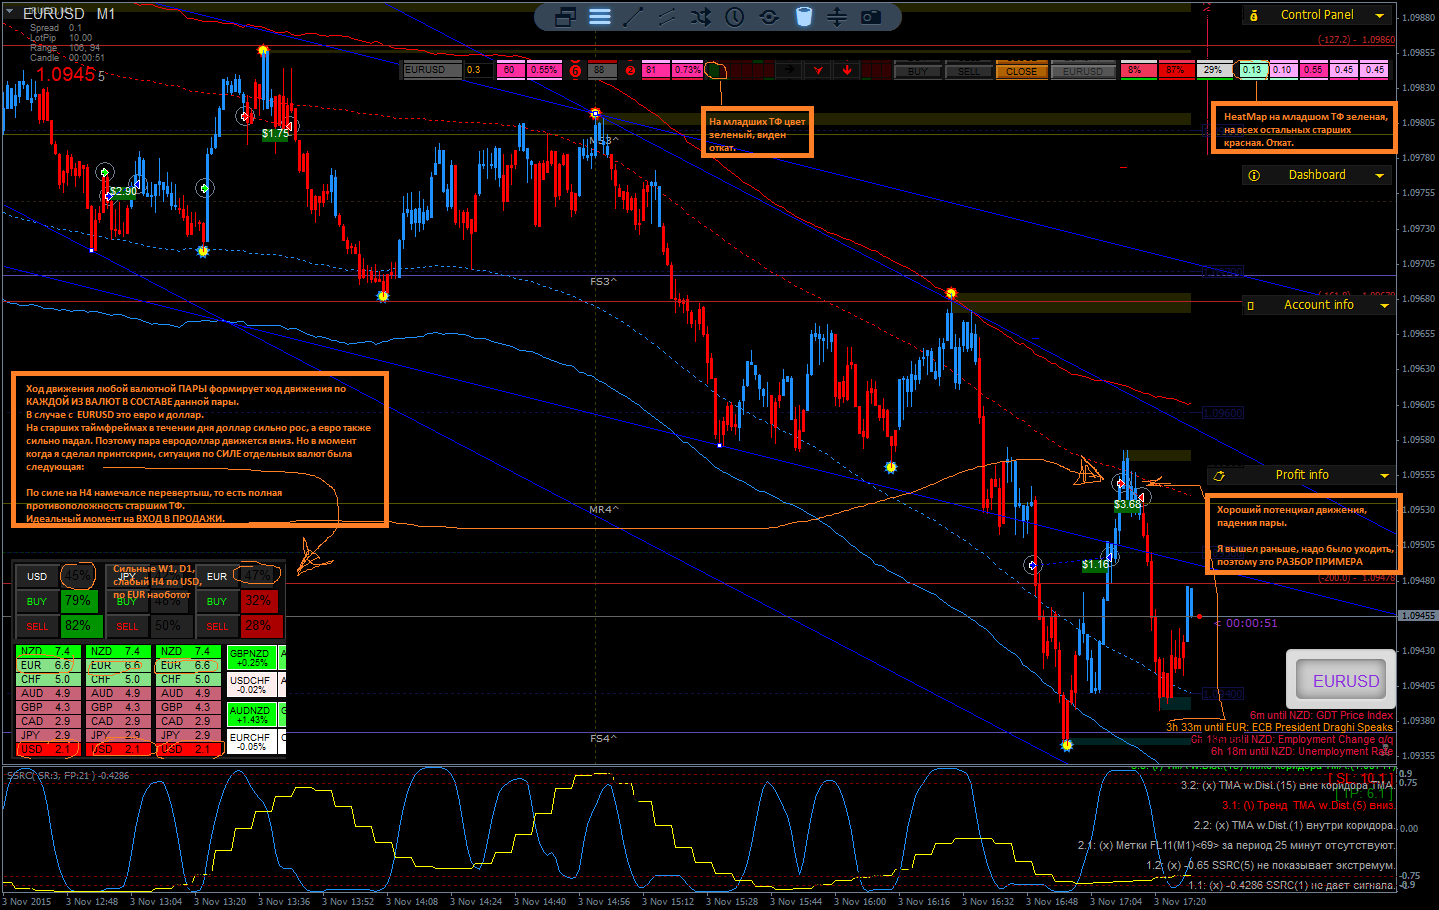Expand the Dashboard dropdown arrow
The height and width of the screenshot is (910, 1439).
1380,176
